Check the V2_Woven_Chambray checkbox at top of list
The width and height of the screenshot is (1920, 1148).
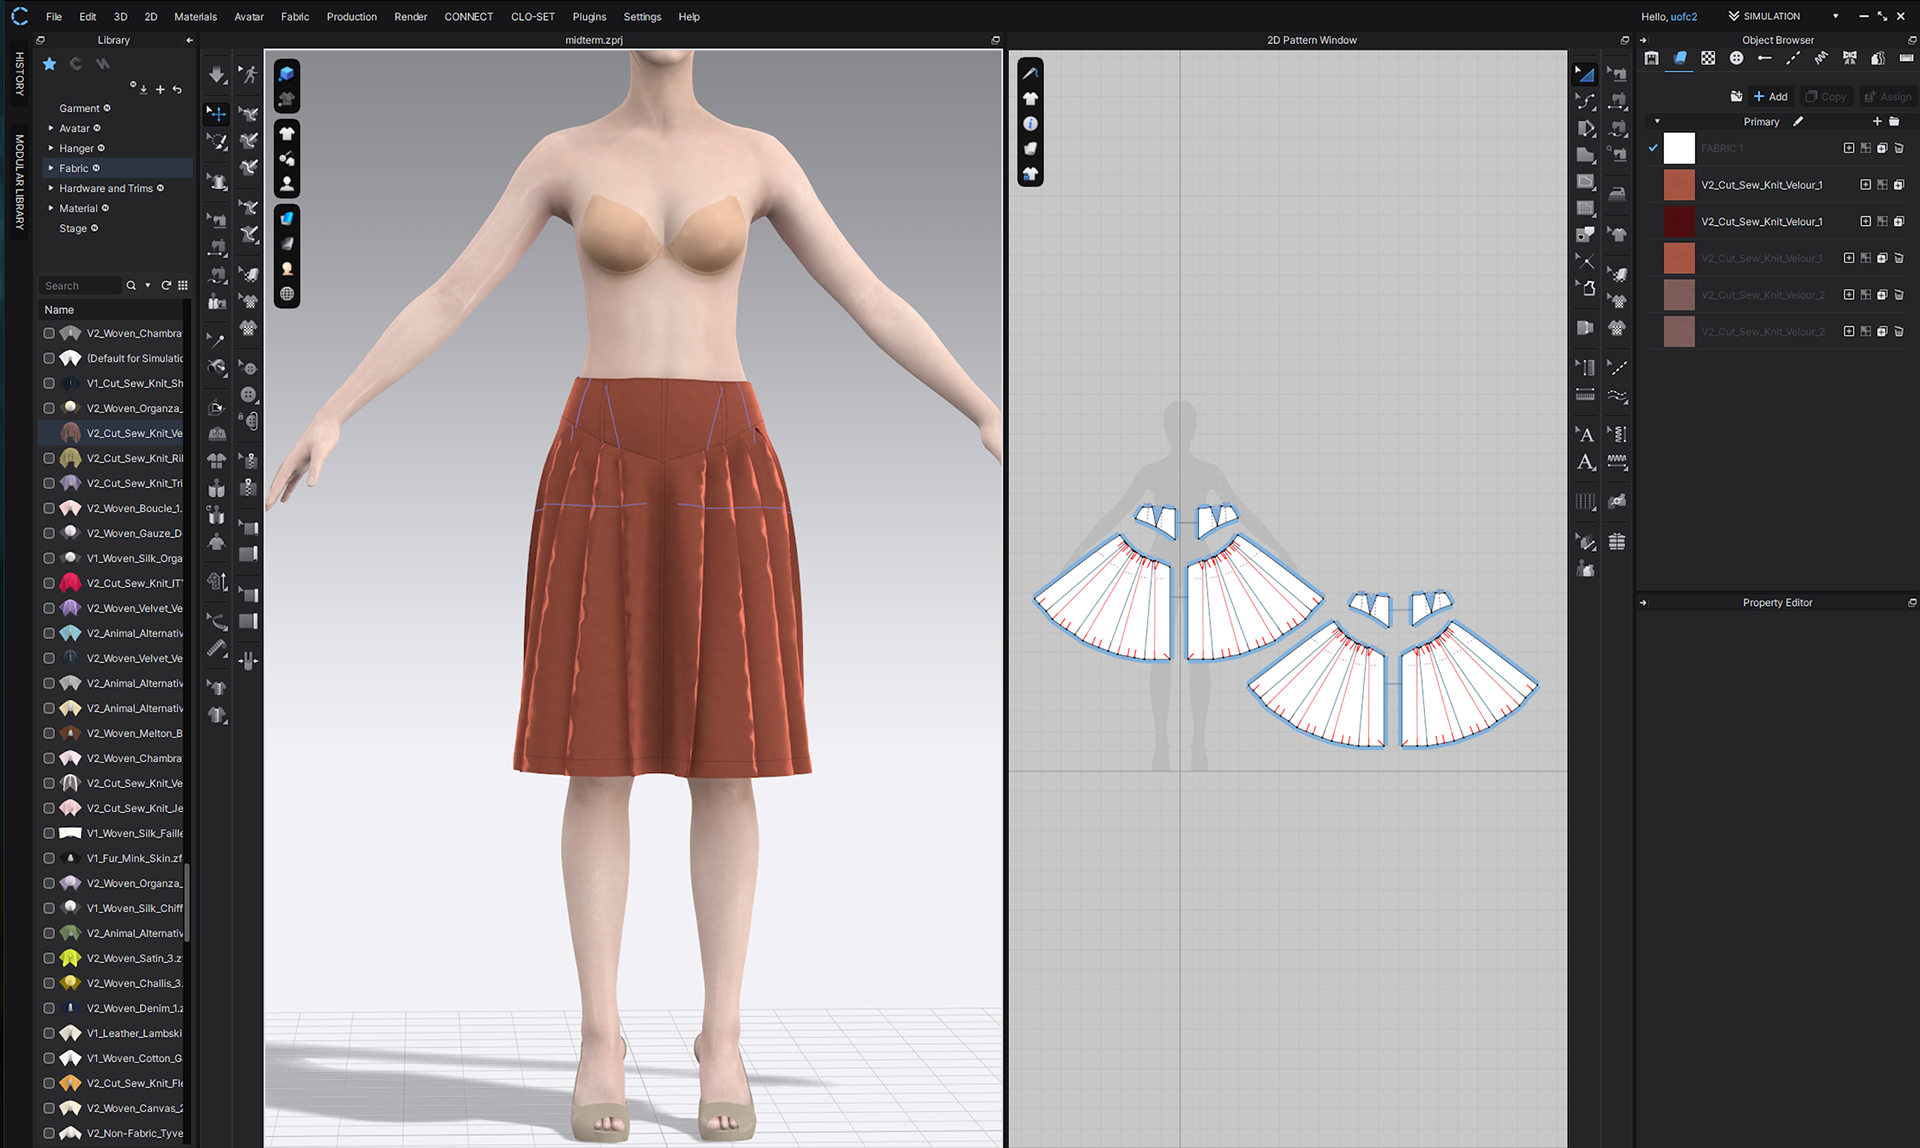click(x=49, y=333)
